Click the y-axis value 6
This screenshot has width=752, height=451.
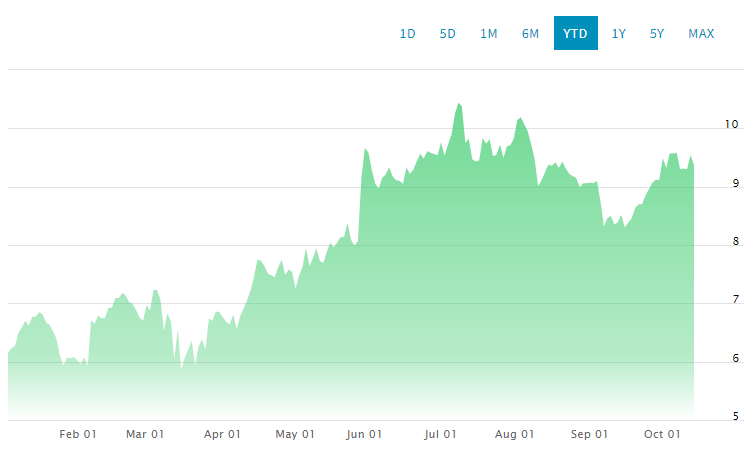tap(734, 359)
